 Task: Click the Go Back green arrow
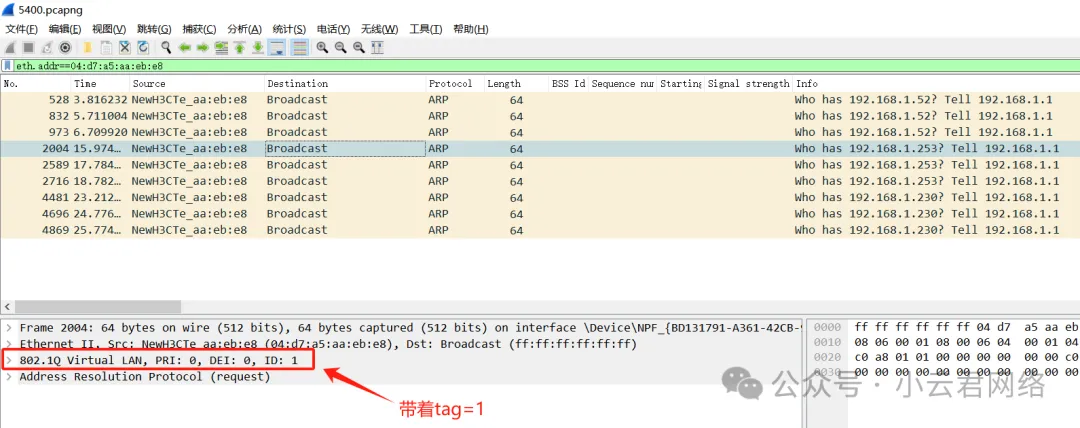185,47
